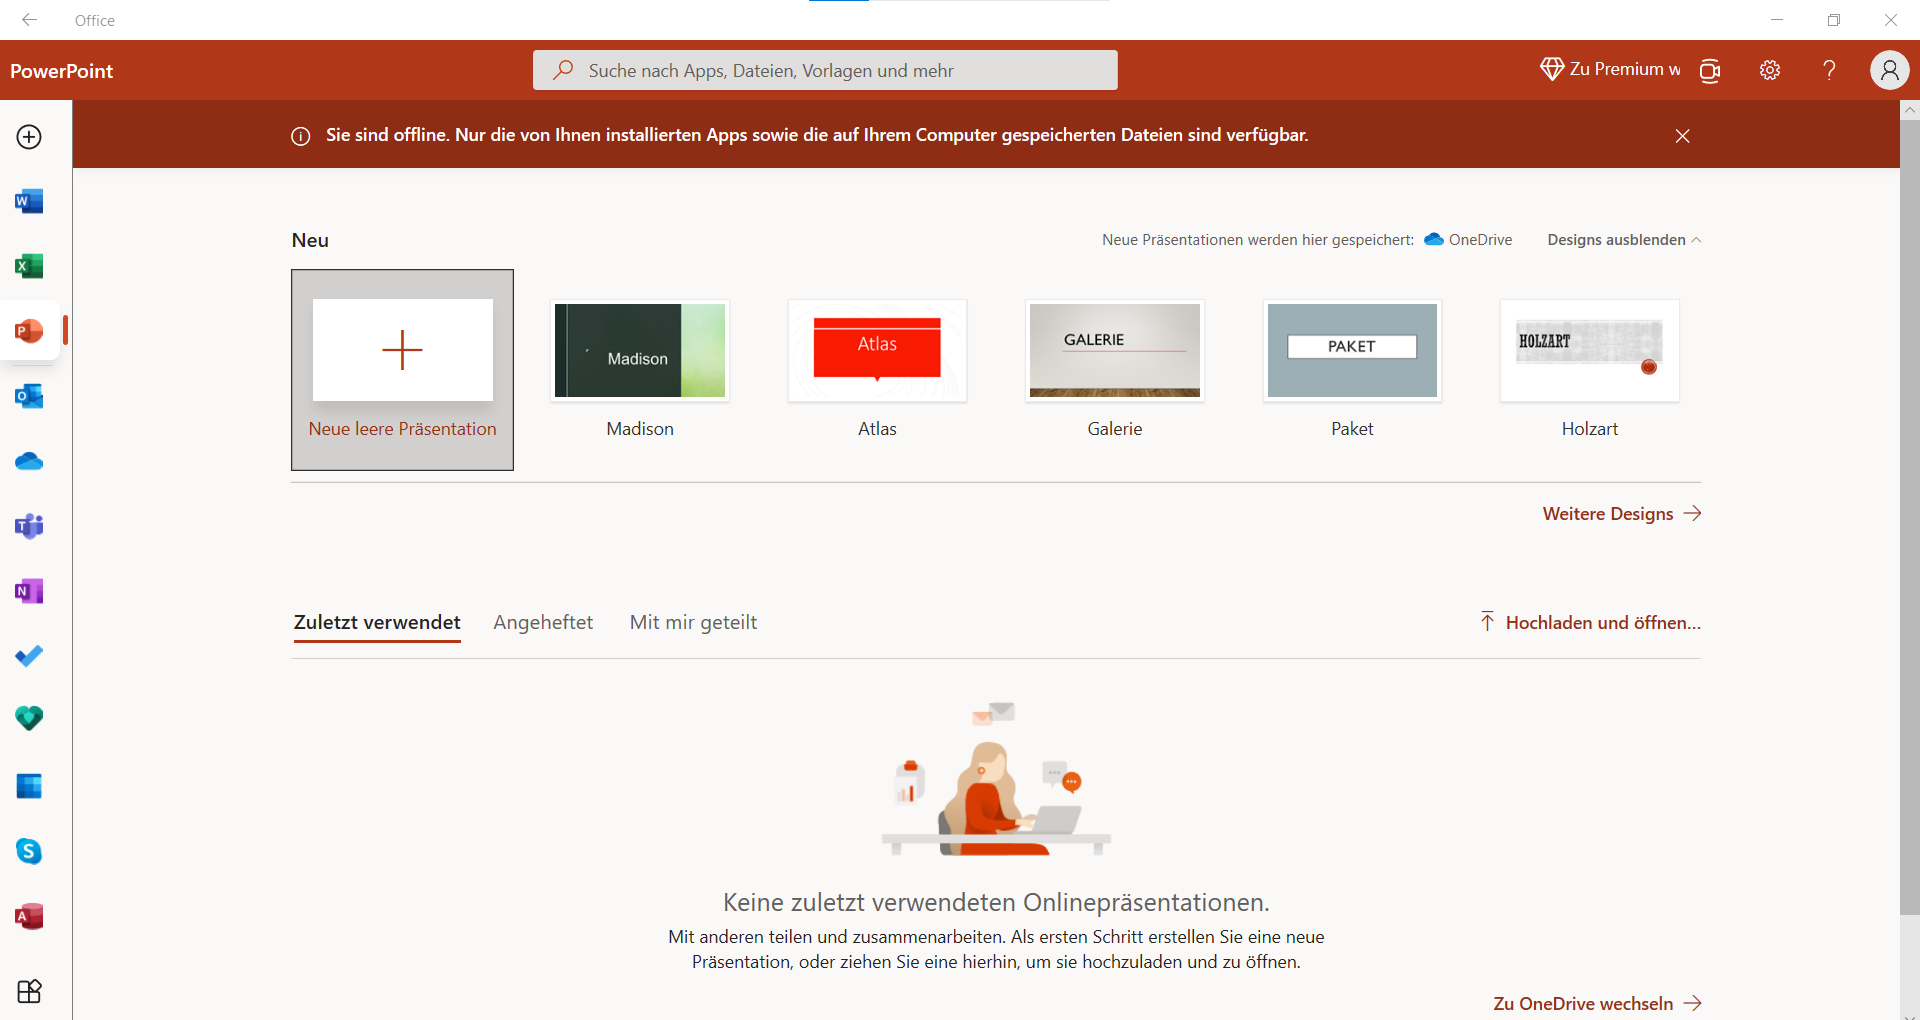Open OneNote from the sidebar
The image size is (1920, 1020).
29,591
